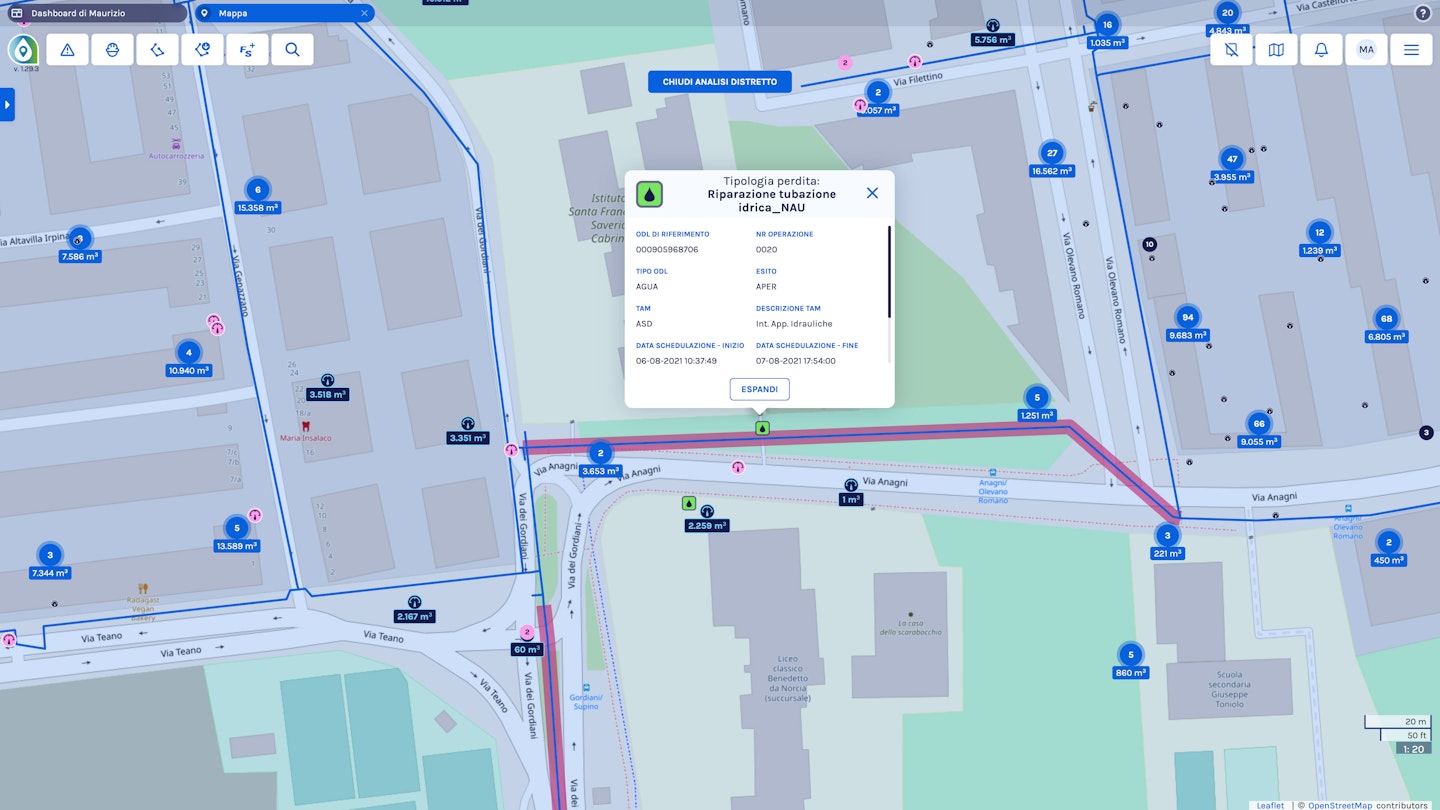This screenshot has height=810, width=1440.
Task: Open the MA user profile menu
Action: point(1366,50)
